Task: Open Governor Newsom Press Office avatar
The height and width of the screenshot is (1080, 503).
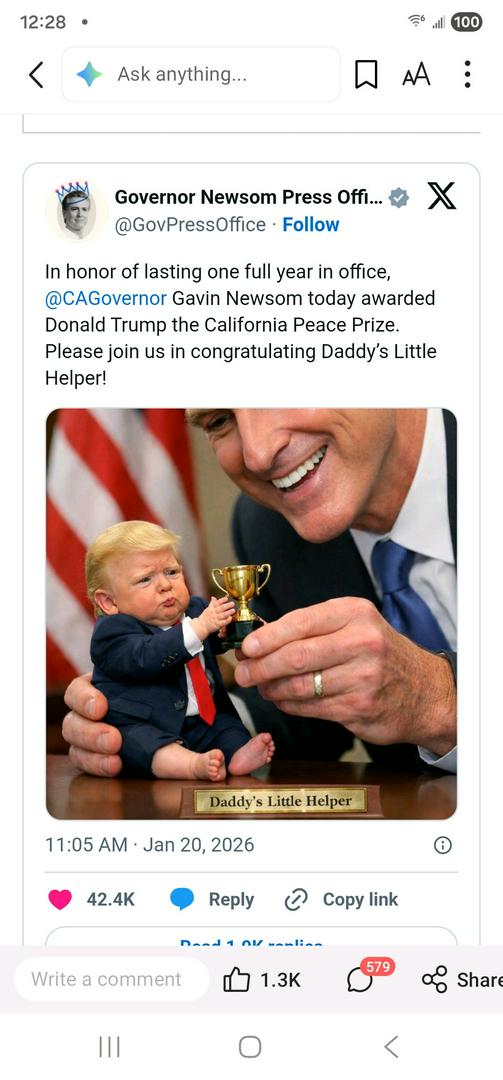Action: coord(74,211)
